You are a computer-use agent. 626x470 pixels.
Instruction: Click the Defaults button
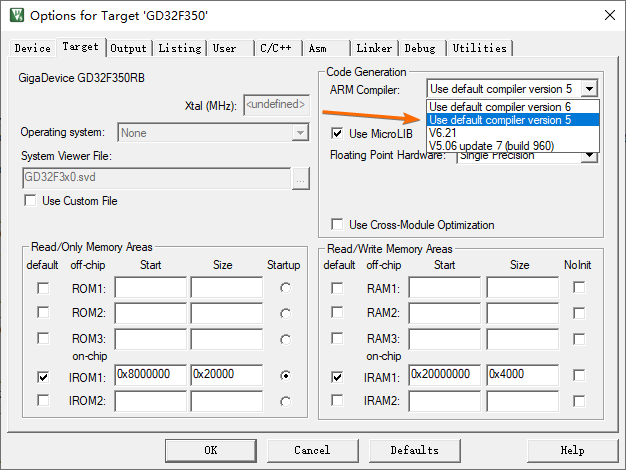[x=414, y=450]
